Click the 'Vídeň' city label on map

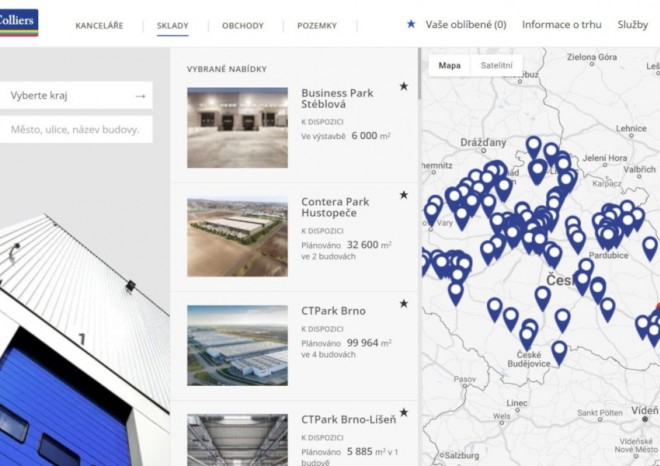[644, 410]
